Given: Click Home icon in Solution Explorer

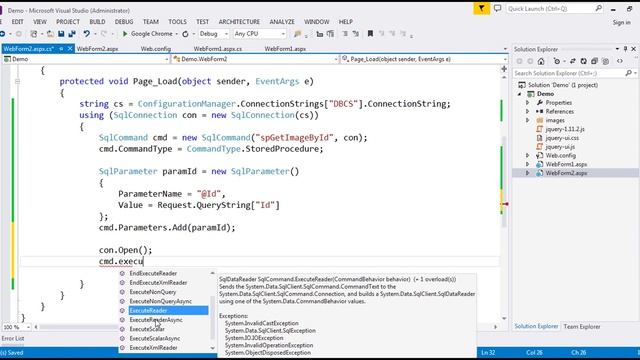Looking at the screenshot, I should (541, 61).
